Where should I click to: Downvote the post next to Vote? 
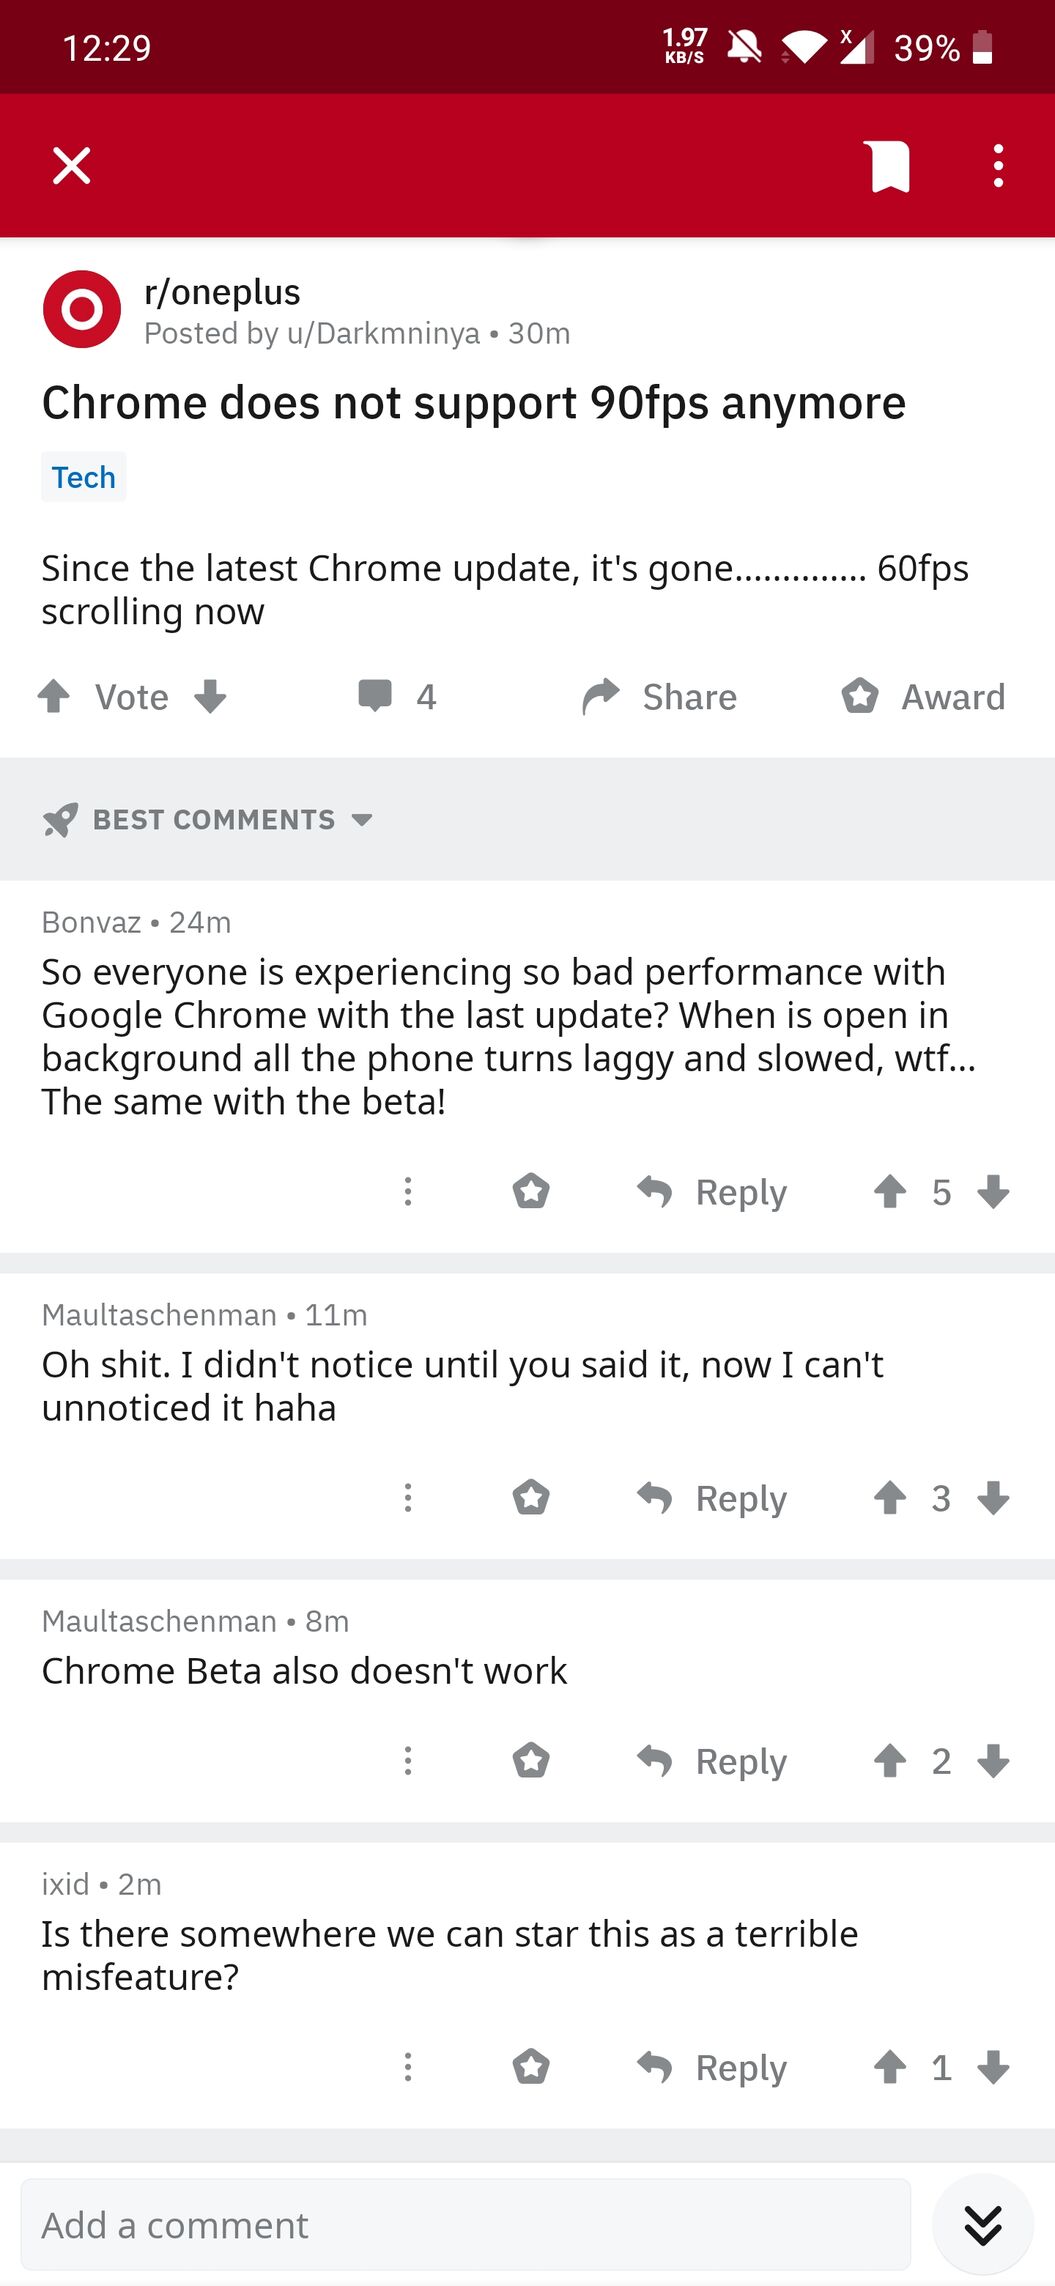pyautogui.click(x=210, y=696)
